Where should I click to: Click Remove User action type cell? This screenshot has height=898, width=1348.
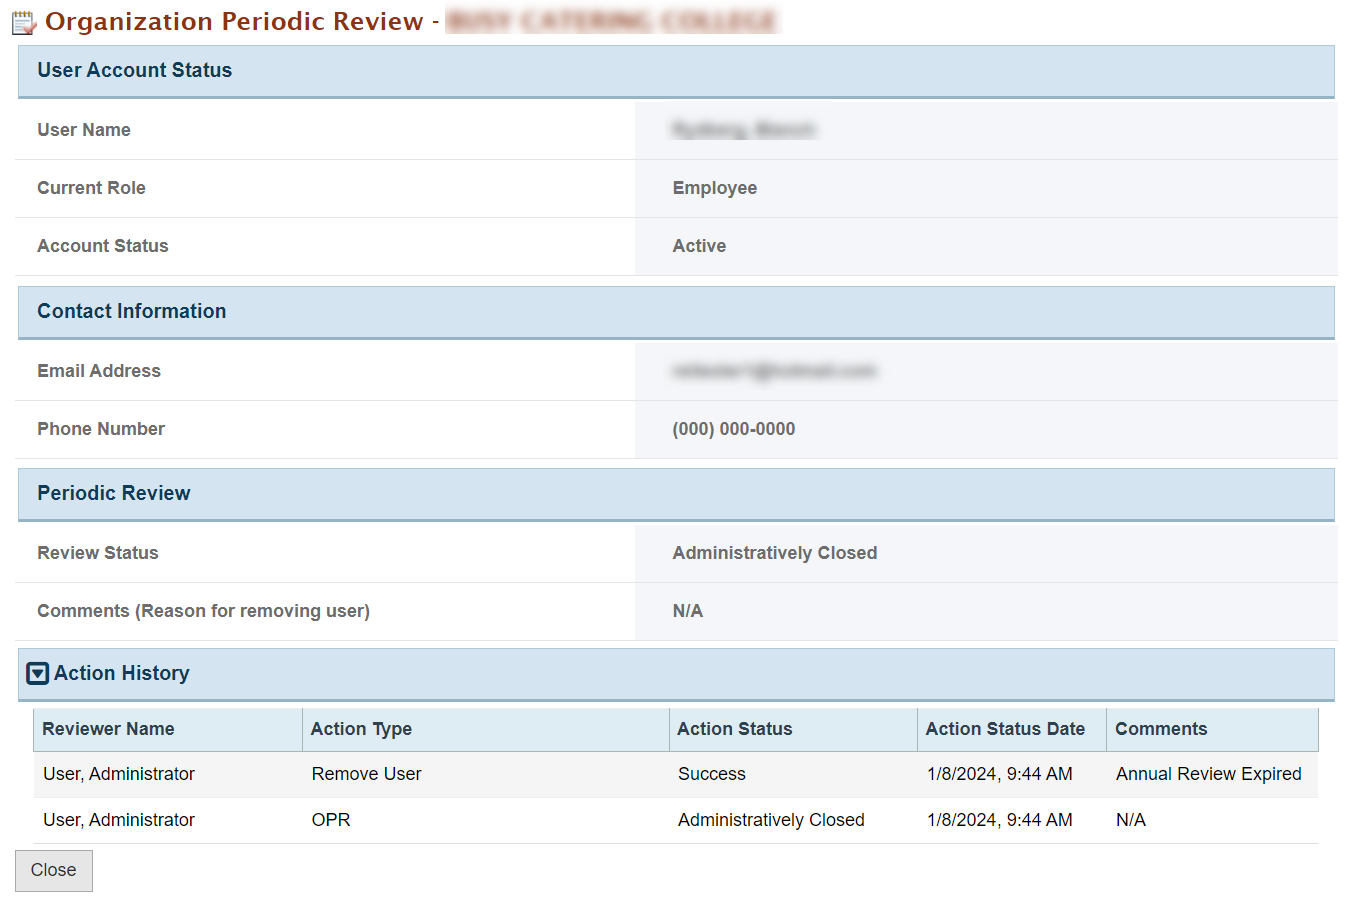[366, 774]
